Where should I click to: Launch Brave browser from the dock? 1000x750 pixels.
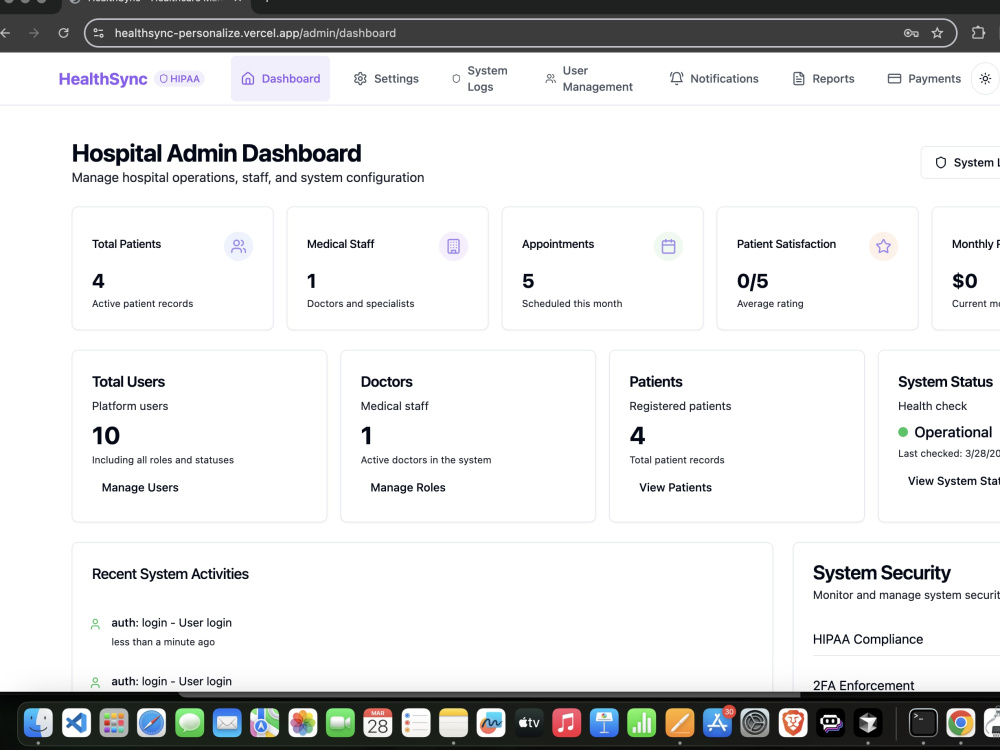[793, 723]
